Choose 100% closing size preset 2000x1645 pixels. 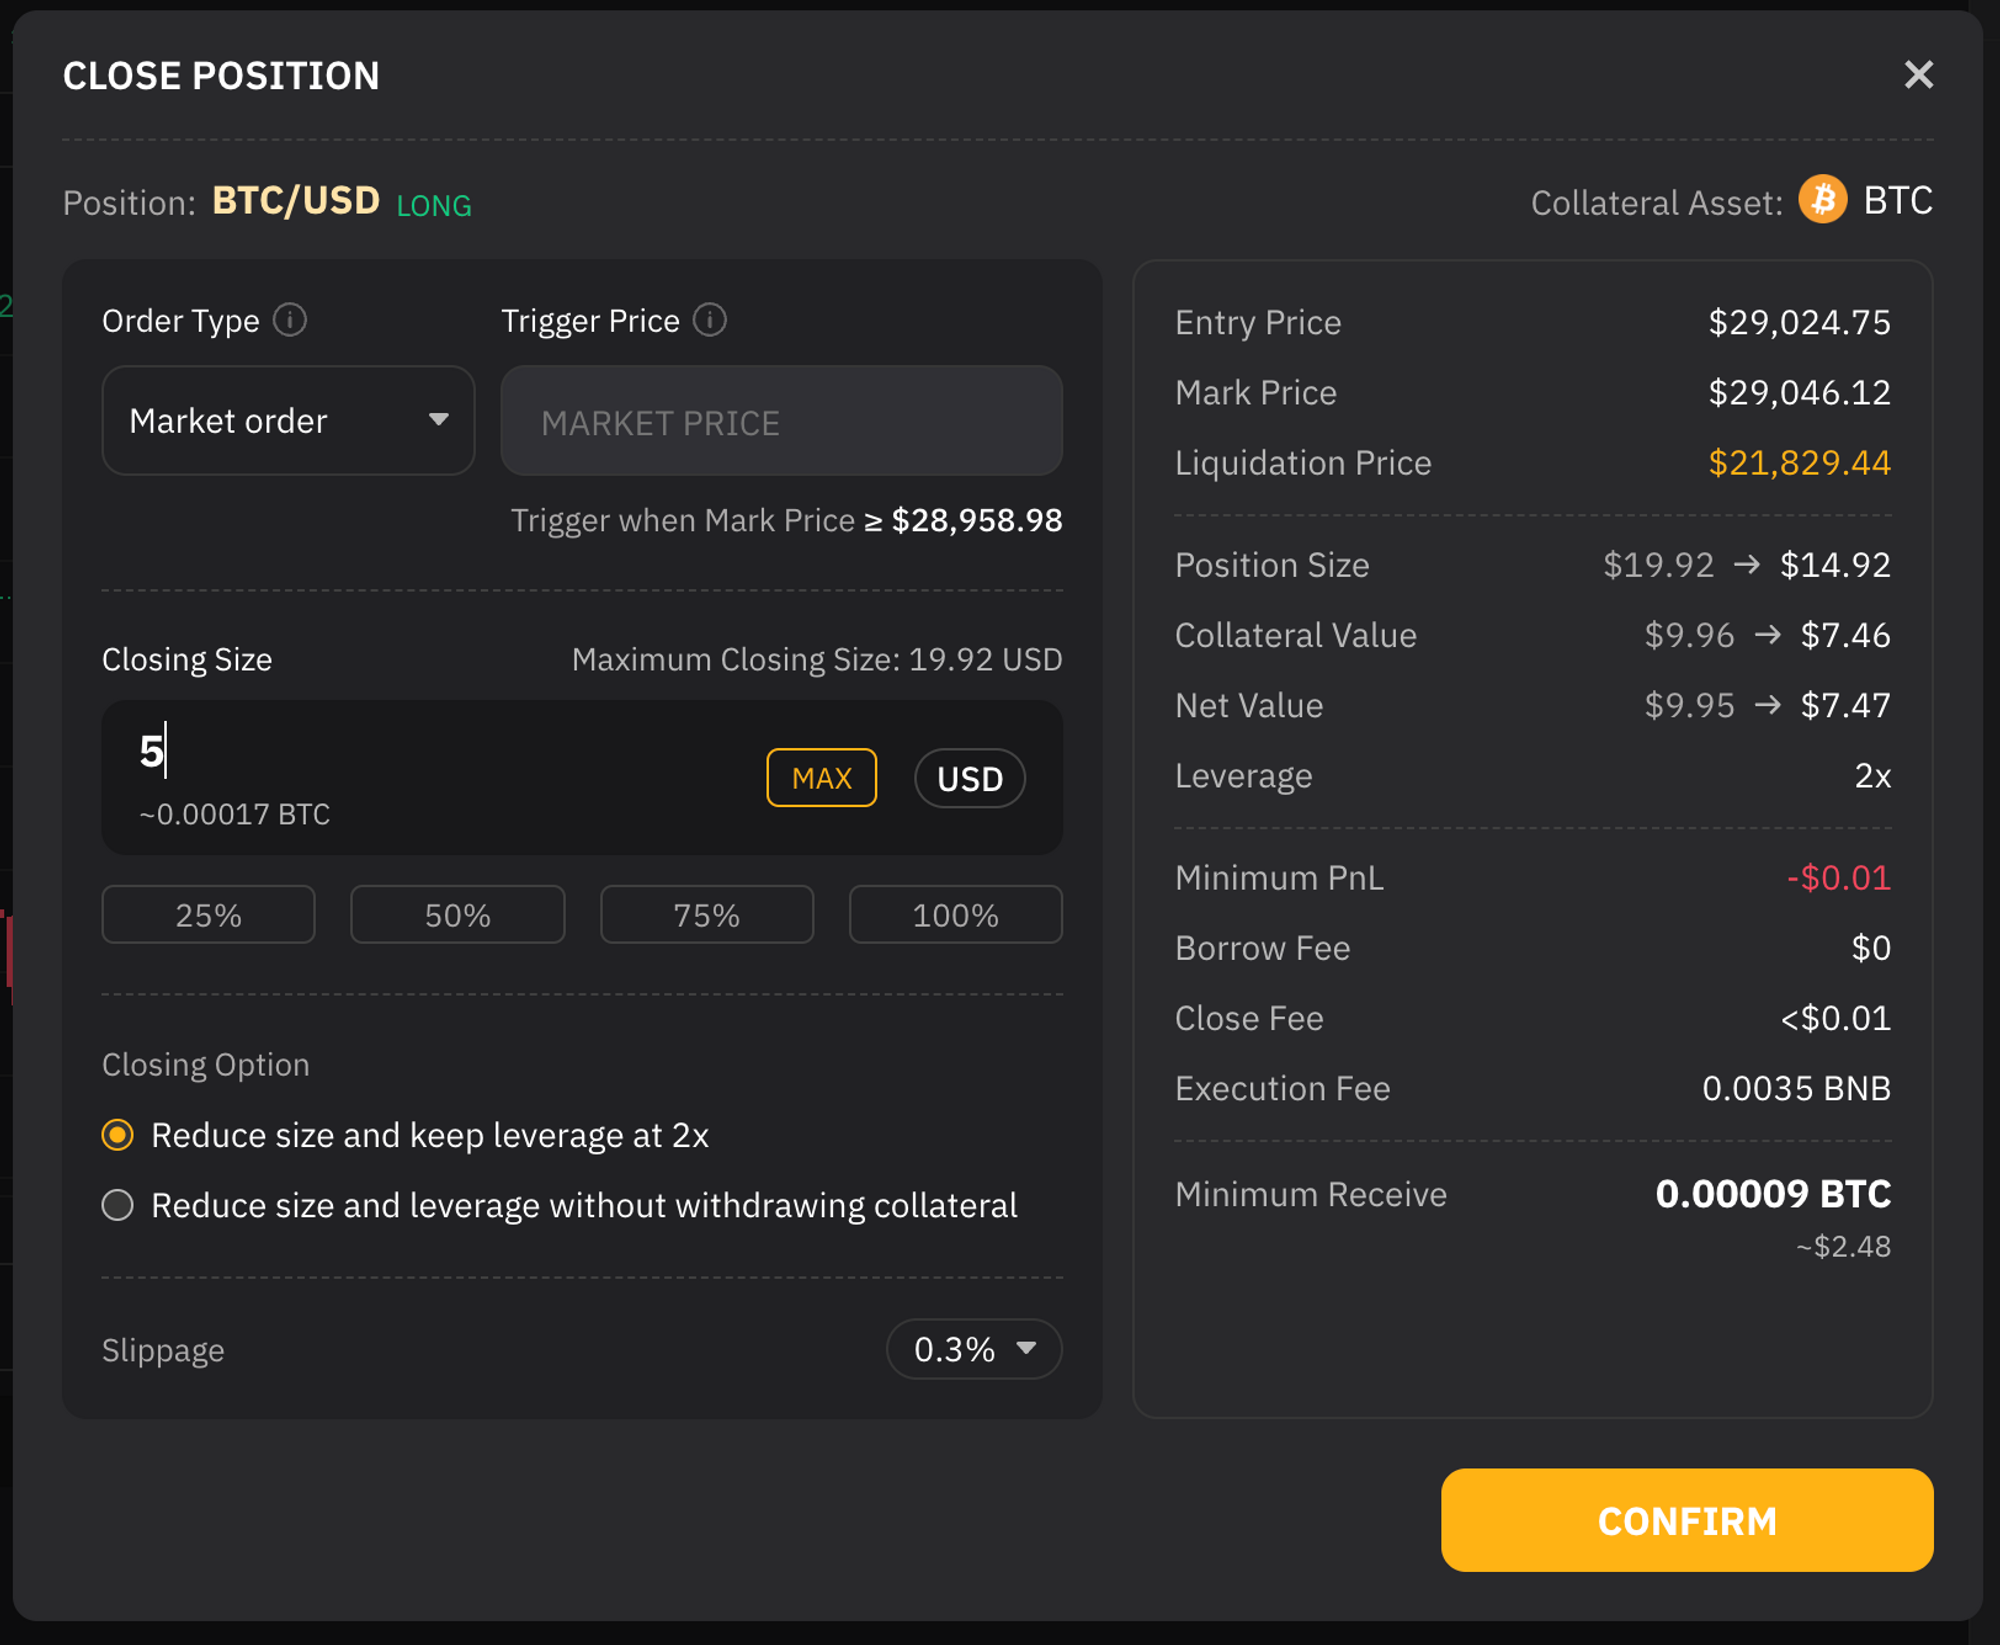[955, 915]
